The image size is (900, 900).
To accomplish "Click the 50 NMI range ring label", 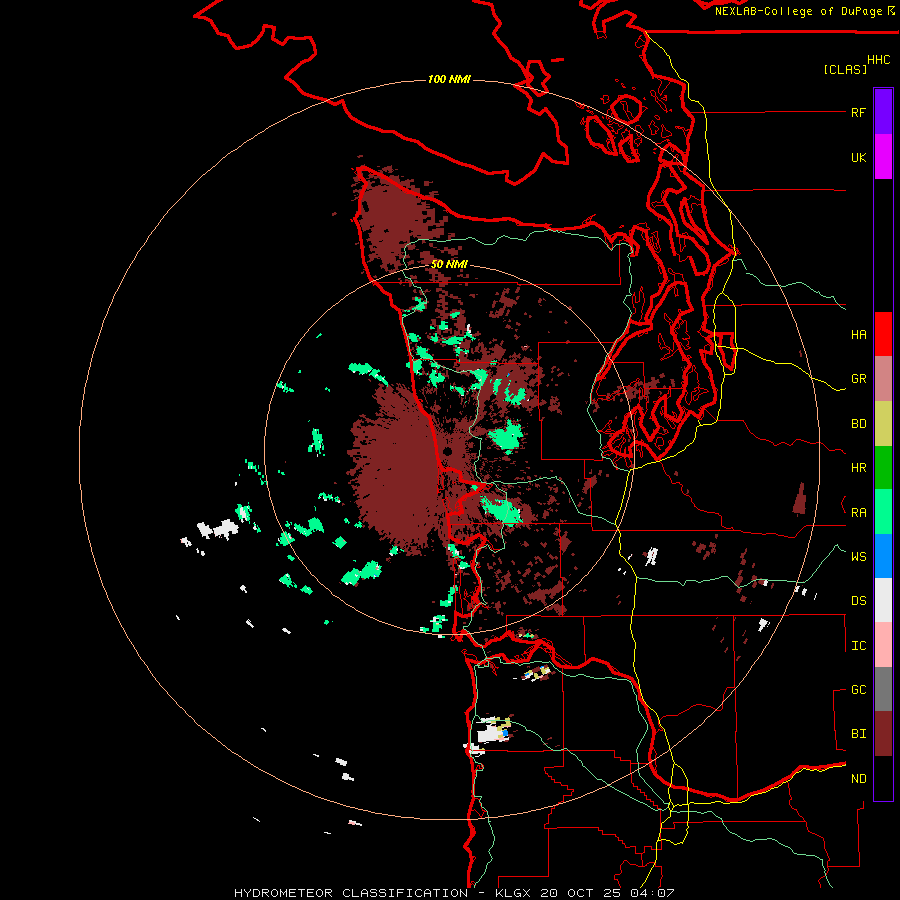I will pos(449,264).
